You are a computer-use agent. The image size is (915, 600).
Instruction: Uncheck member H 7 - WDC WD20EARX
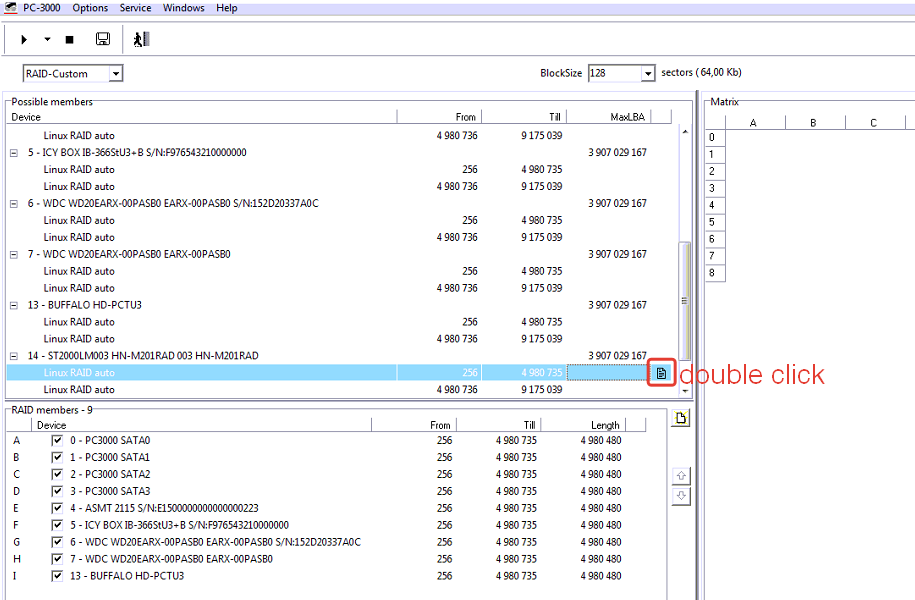[x=57, y=559]
